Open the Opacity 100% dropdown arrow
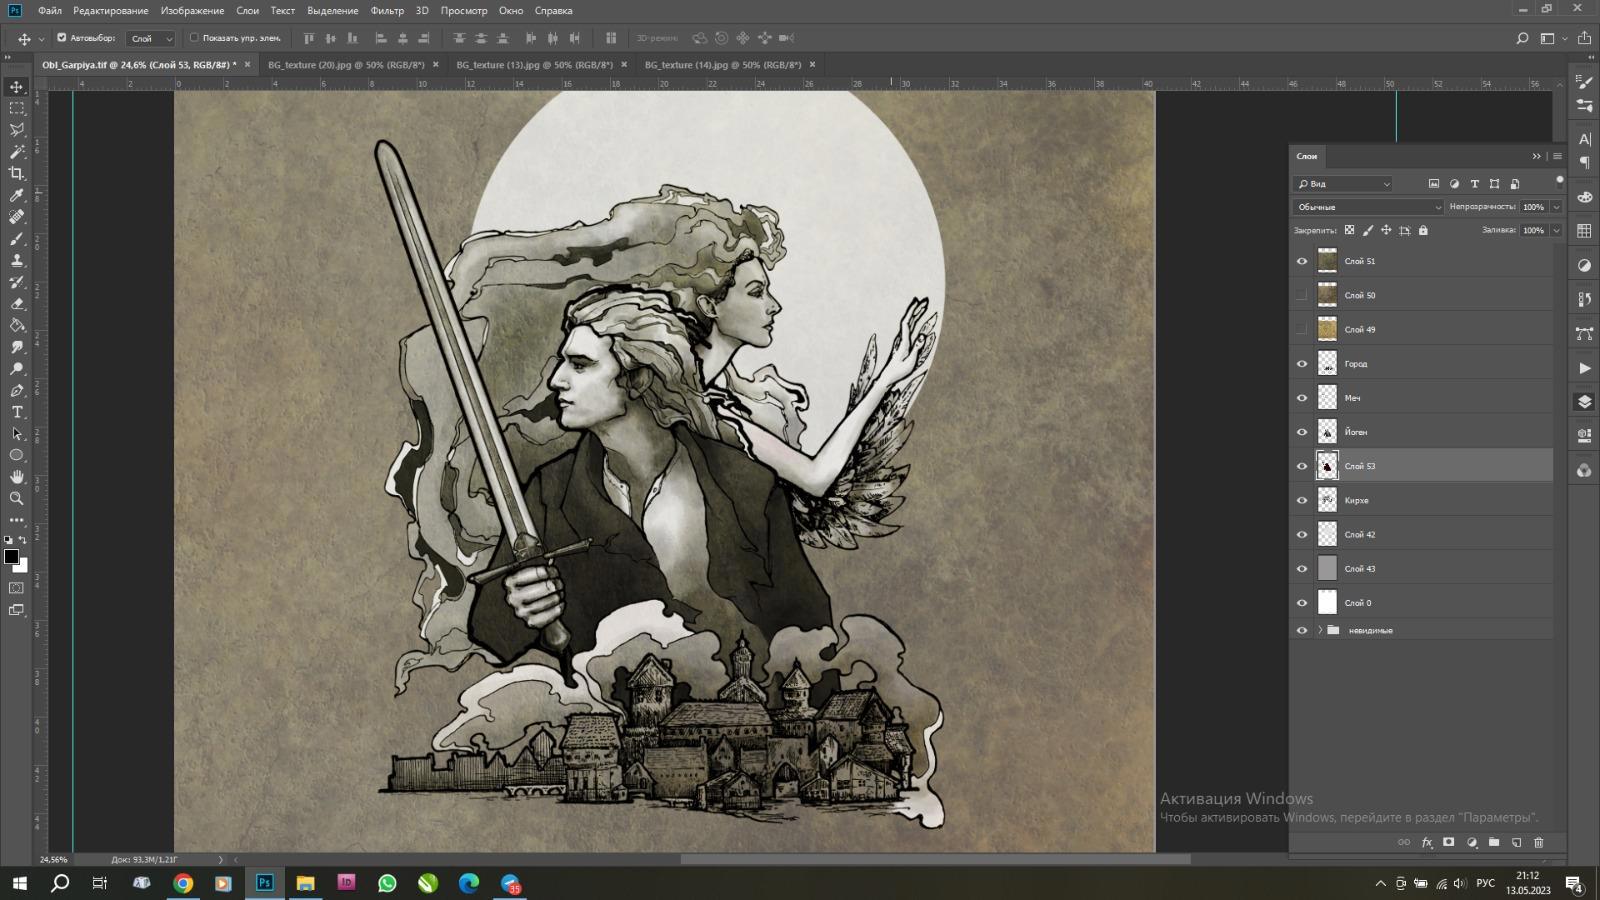This screenshot has width=1600, height=900. click(1556, 207)
